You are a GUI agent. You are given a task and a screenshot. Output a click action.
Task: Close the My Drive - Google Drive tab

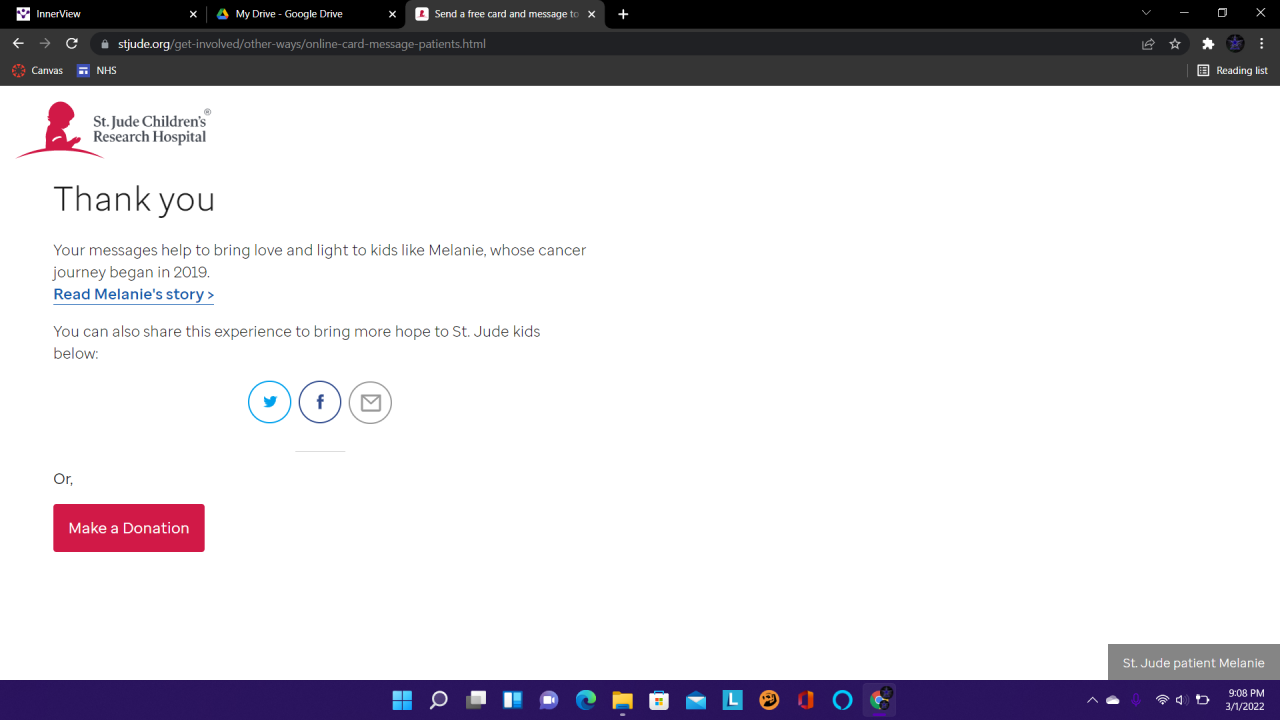tap(392, 14)
